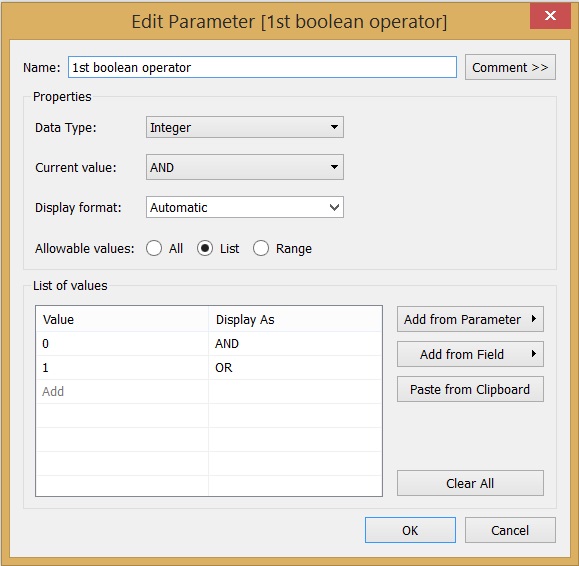Click Paste from Clipboard button
Image resolution: width=579 pixels, height=566 pixels.
[x=470, y=389]
